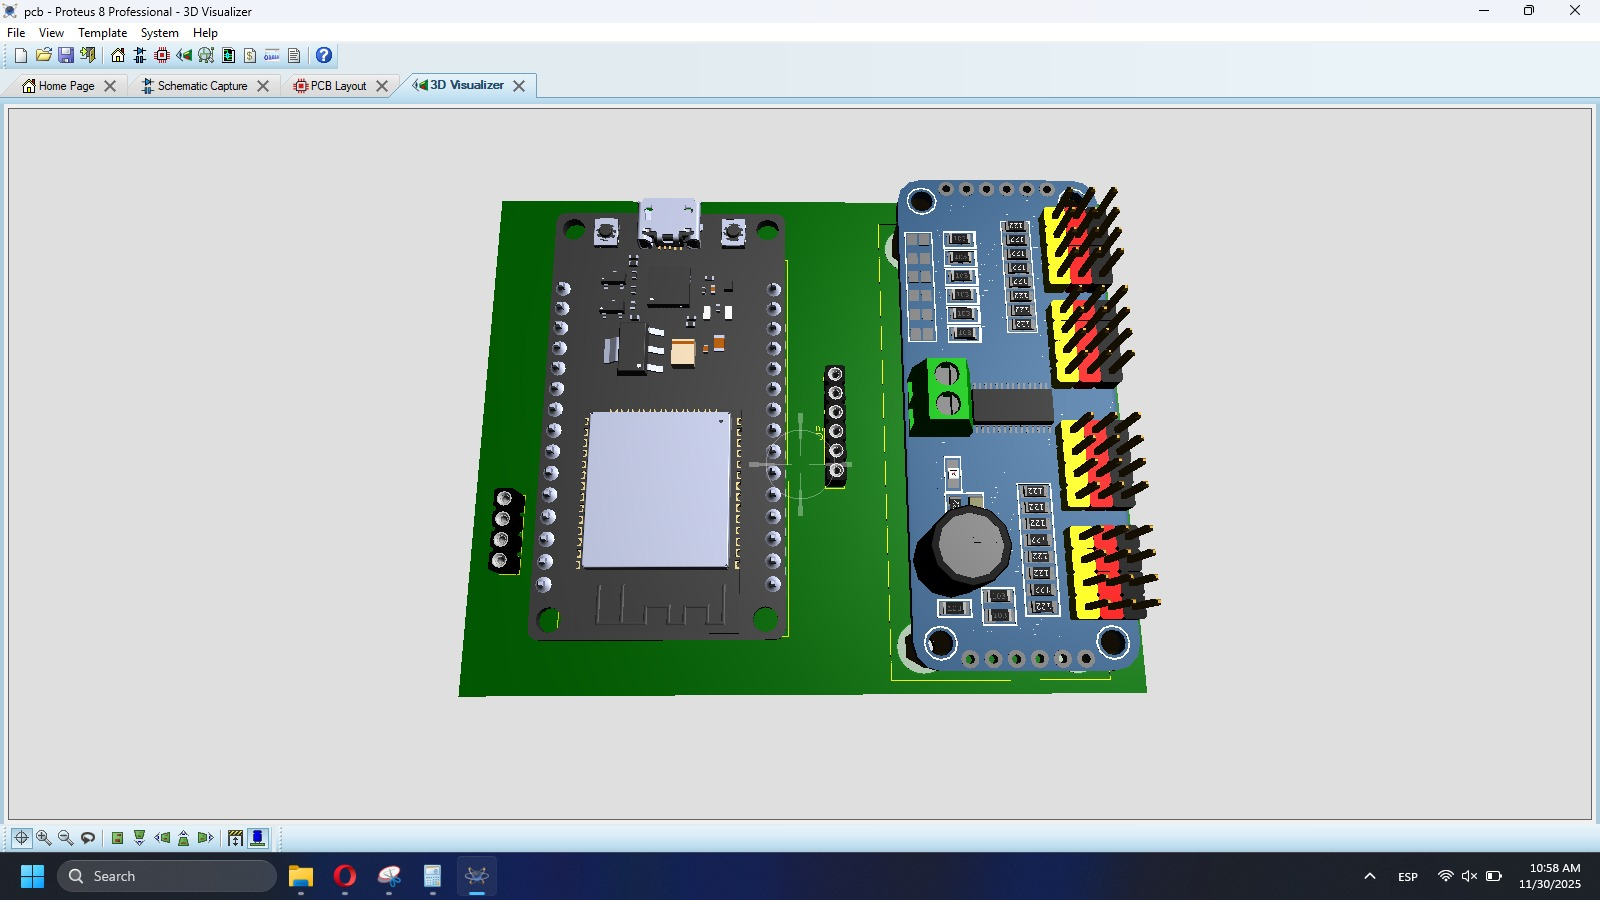
Task: Click the blue Help question mark button
Action: (324, 56)
